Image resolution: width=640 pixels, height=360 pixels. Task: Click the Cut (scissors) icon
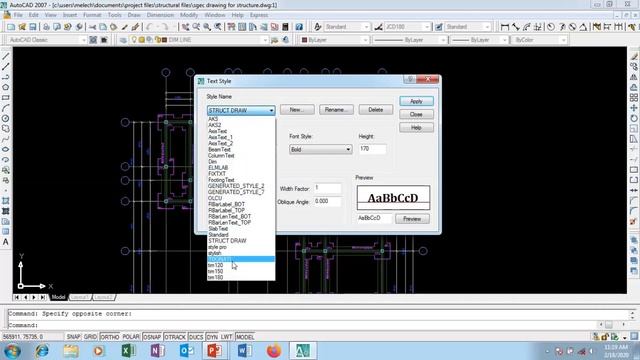(x=93, y=27)
